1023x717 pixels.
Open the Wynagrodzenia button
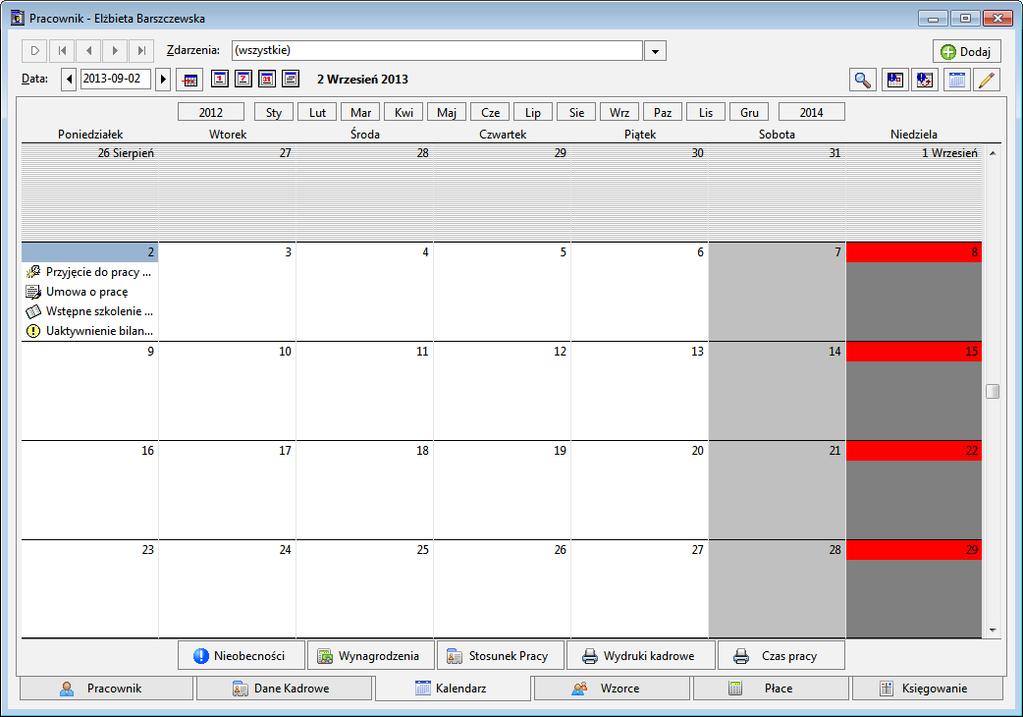(x=370, y=656)
